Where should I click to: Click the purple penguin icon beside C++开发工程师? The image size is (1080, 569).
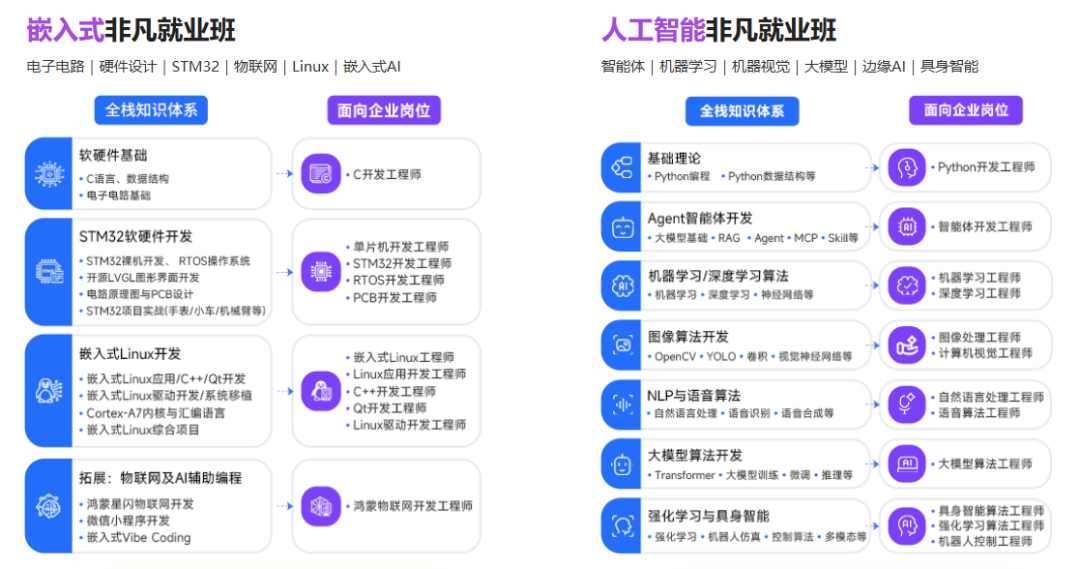[321, 391]
